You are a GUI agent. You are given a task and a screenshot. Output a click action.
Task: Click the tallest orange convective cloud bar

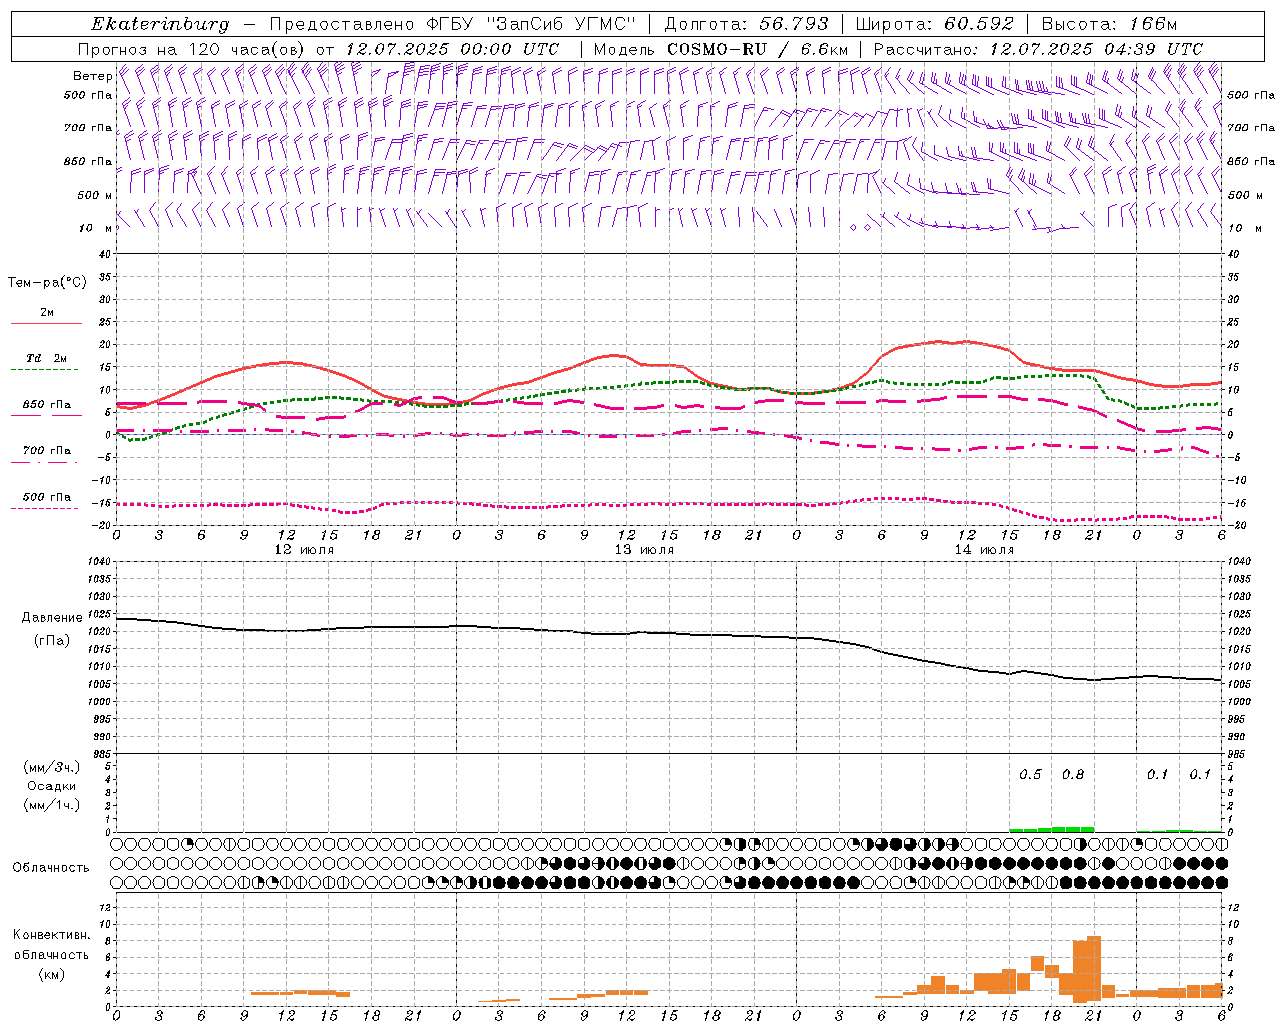1093,968
